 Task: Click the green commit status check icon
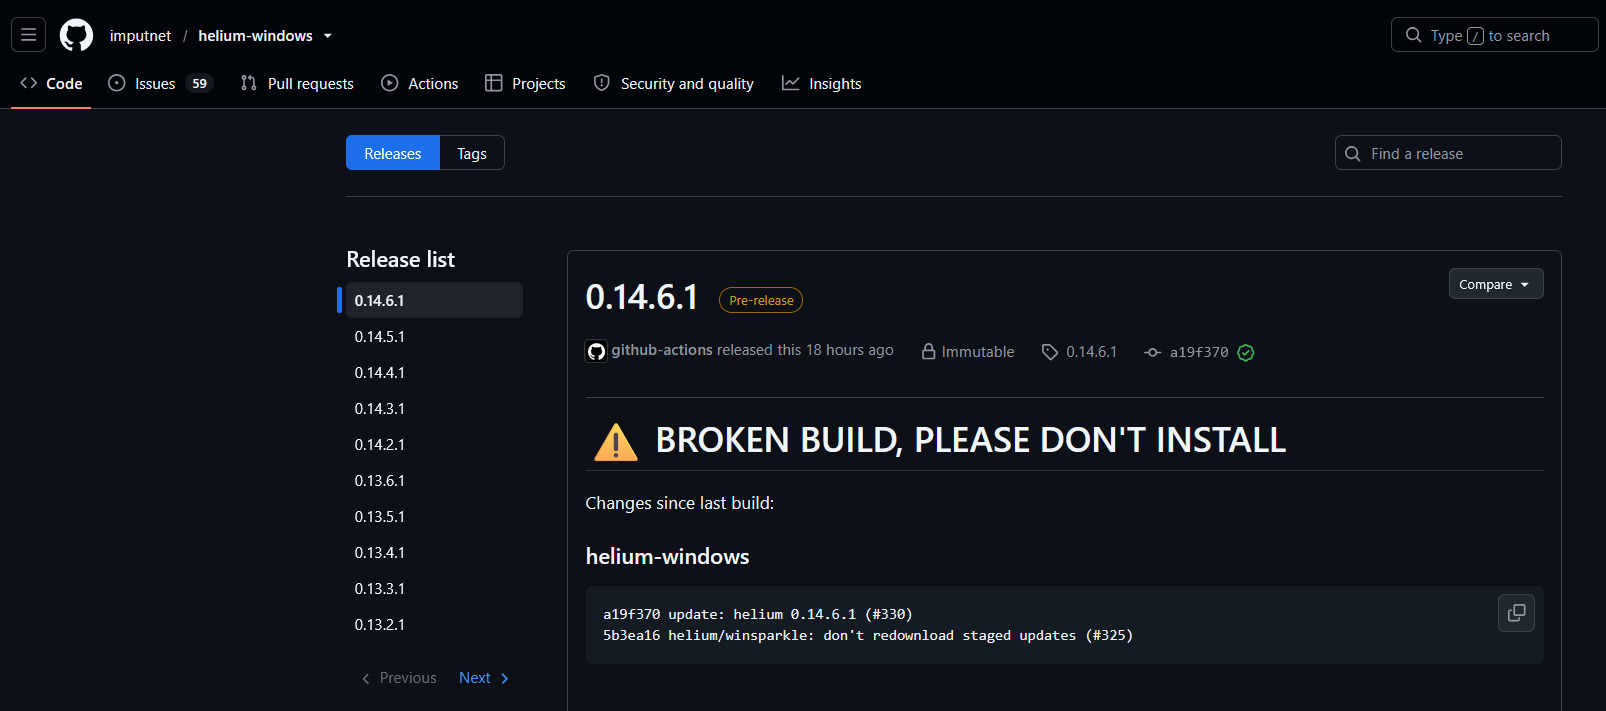pyautogui.click(x=1246, y=352)
